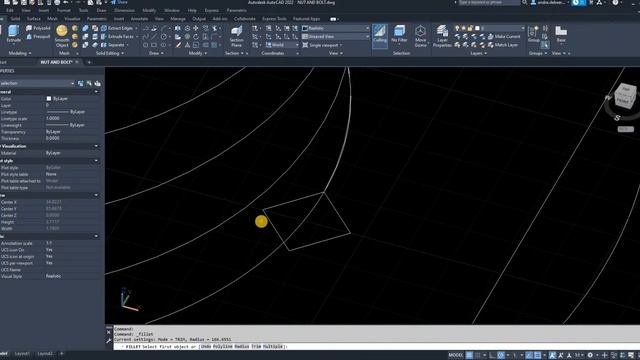This screenshot has height=360, width=640.
Task: Expand the Modeling panel
Action: tap(20, 53)
